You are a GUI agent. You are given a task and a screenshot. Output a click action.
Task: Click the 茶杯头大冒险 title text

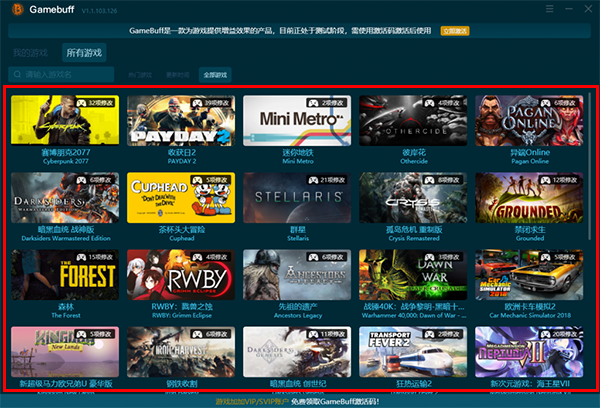(x=182, y=230)
